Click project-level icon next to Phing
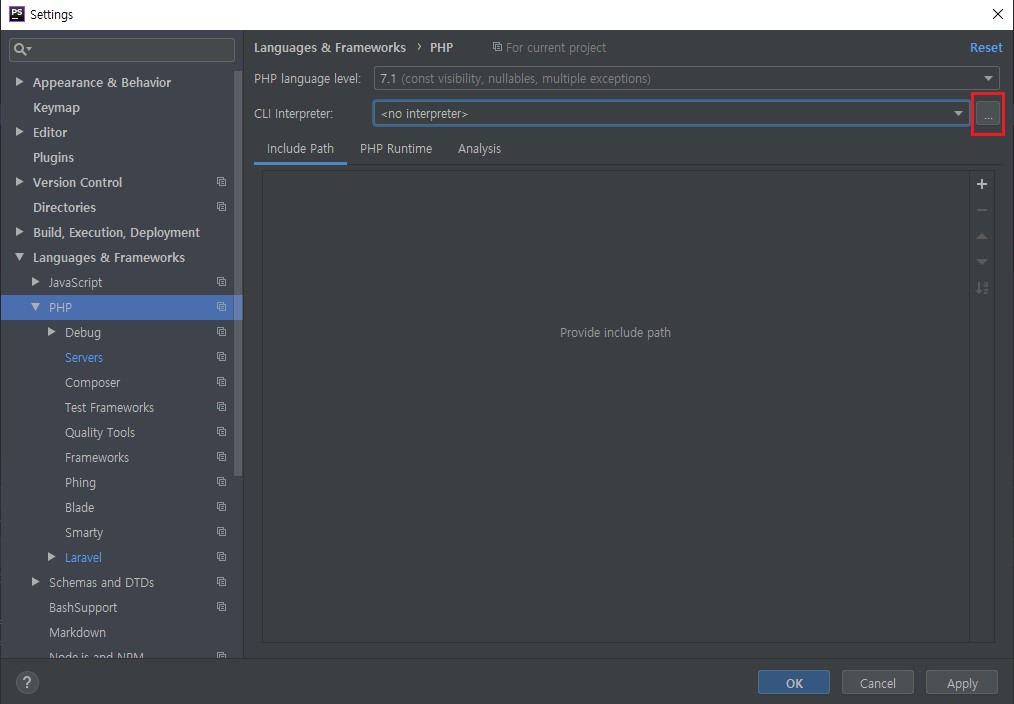 point(221,482)
